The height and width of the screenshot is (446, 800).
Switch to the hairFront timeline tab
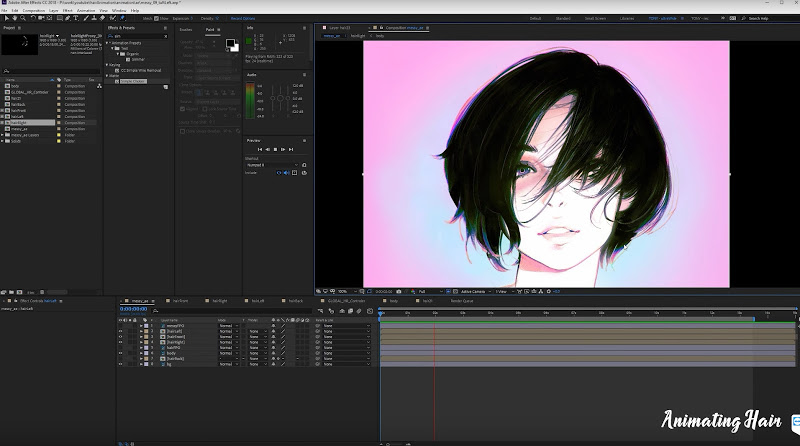pyautogui.click(x=180, y=301)
